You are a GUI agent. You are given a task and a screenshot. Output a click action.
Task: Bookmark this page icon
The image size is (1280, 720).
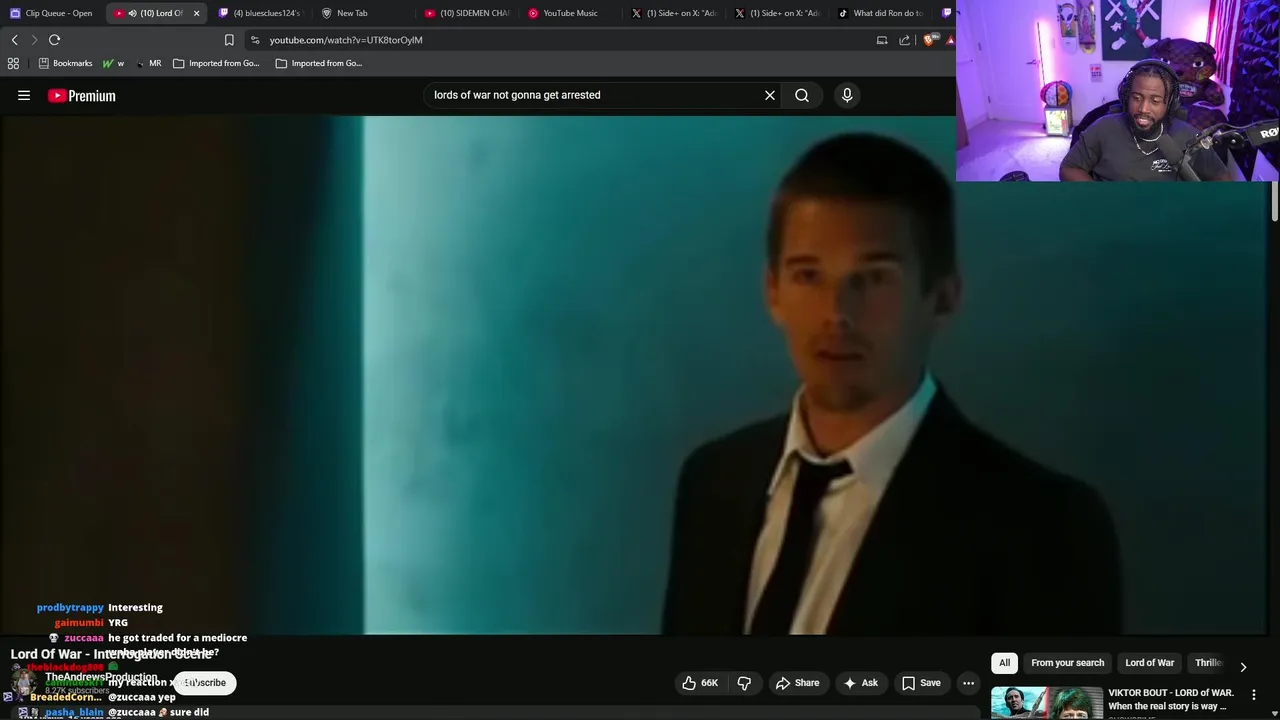click(229, 40)
